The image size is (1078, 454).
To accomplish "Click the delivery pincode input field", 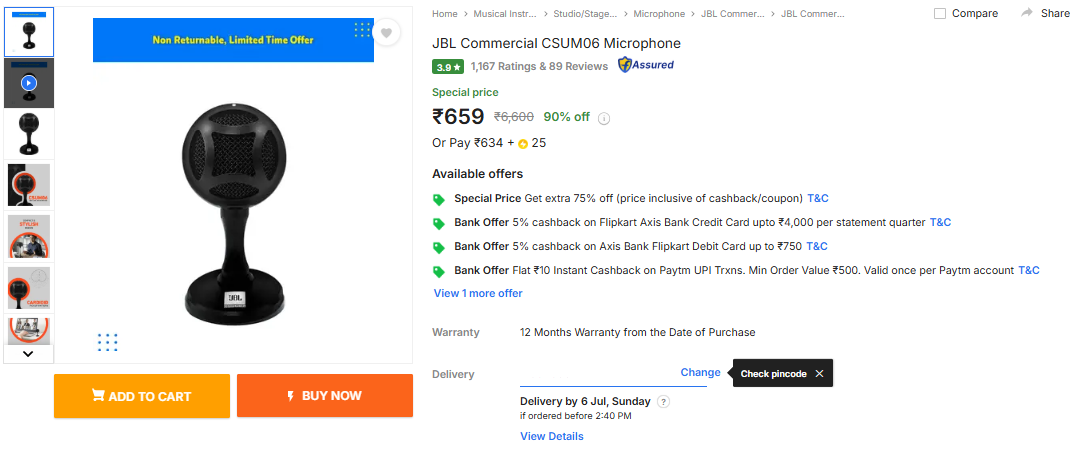I will pyautogui.click(x=597, y=373).
